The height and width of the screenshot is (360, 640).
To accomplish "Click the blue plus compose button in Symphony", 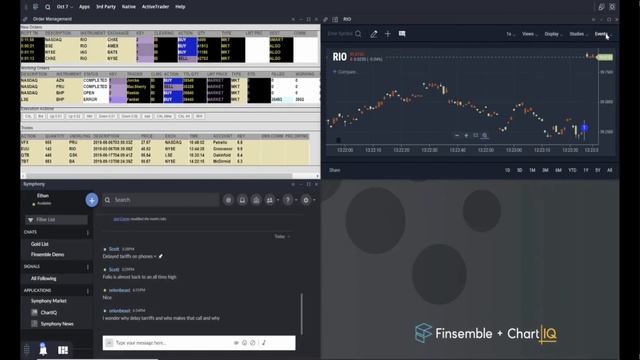I will point(92,200).
